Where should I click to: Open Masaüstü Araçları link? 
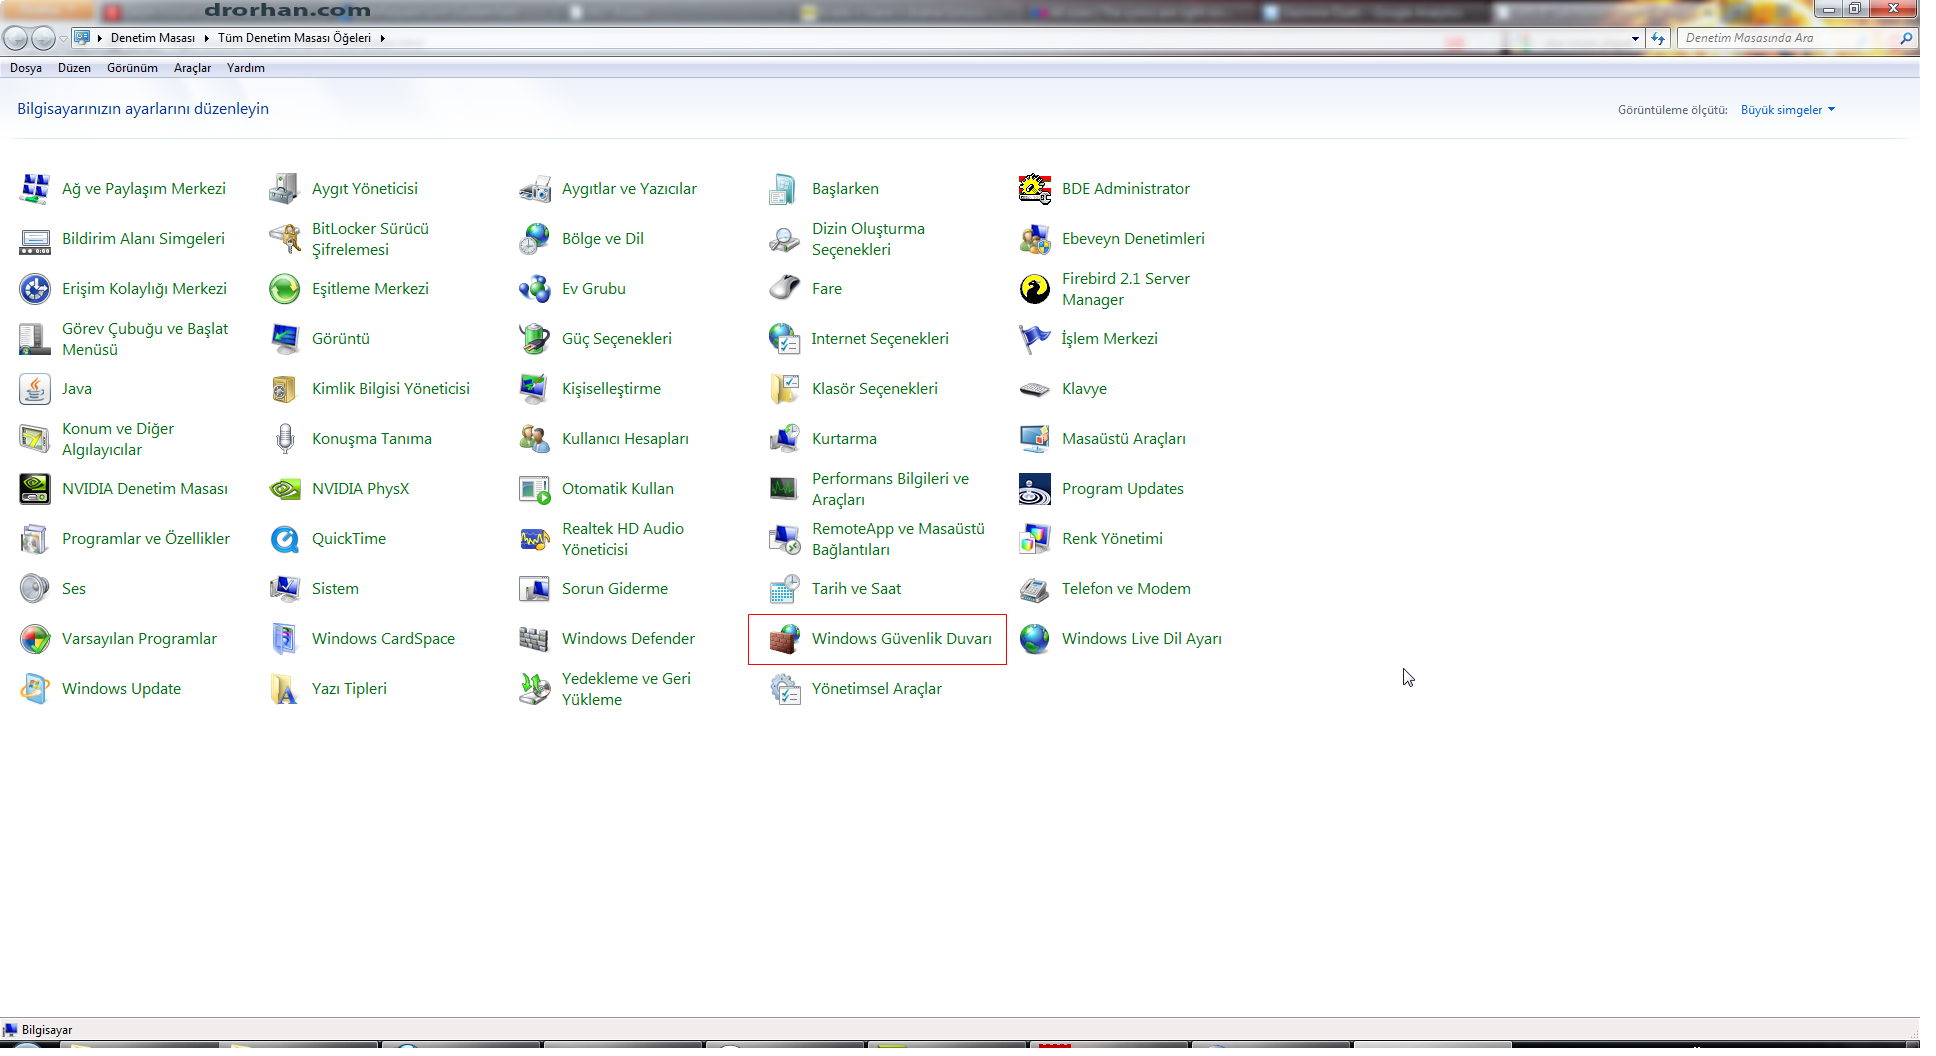pos(1124,439)
